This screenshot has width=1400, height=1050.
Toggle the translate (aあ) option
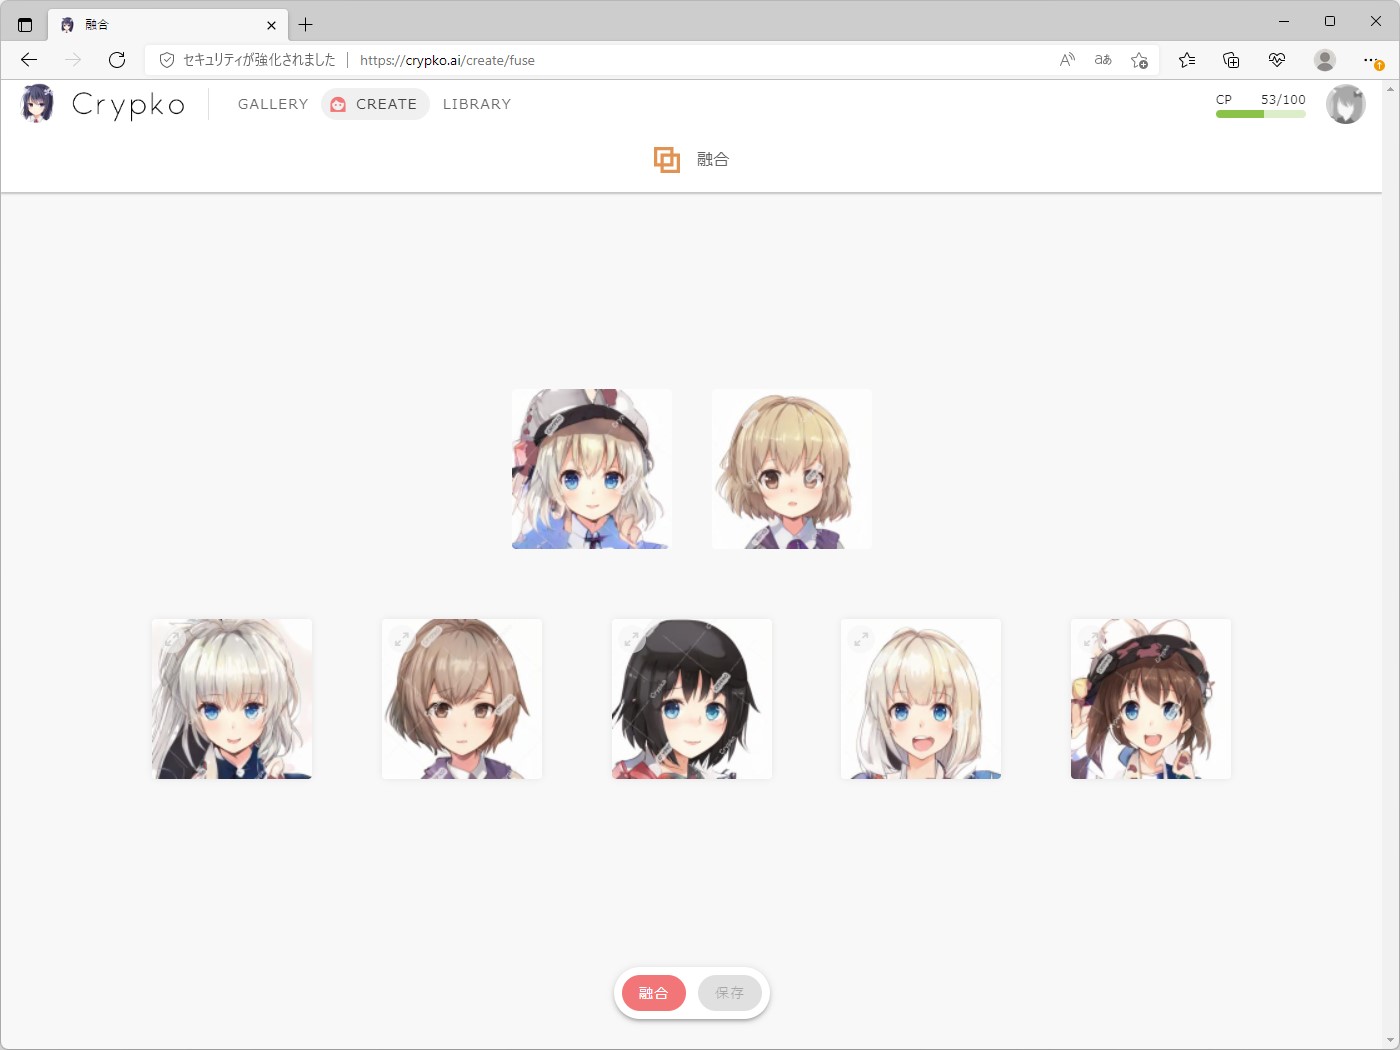click(x=1102, y=60)
